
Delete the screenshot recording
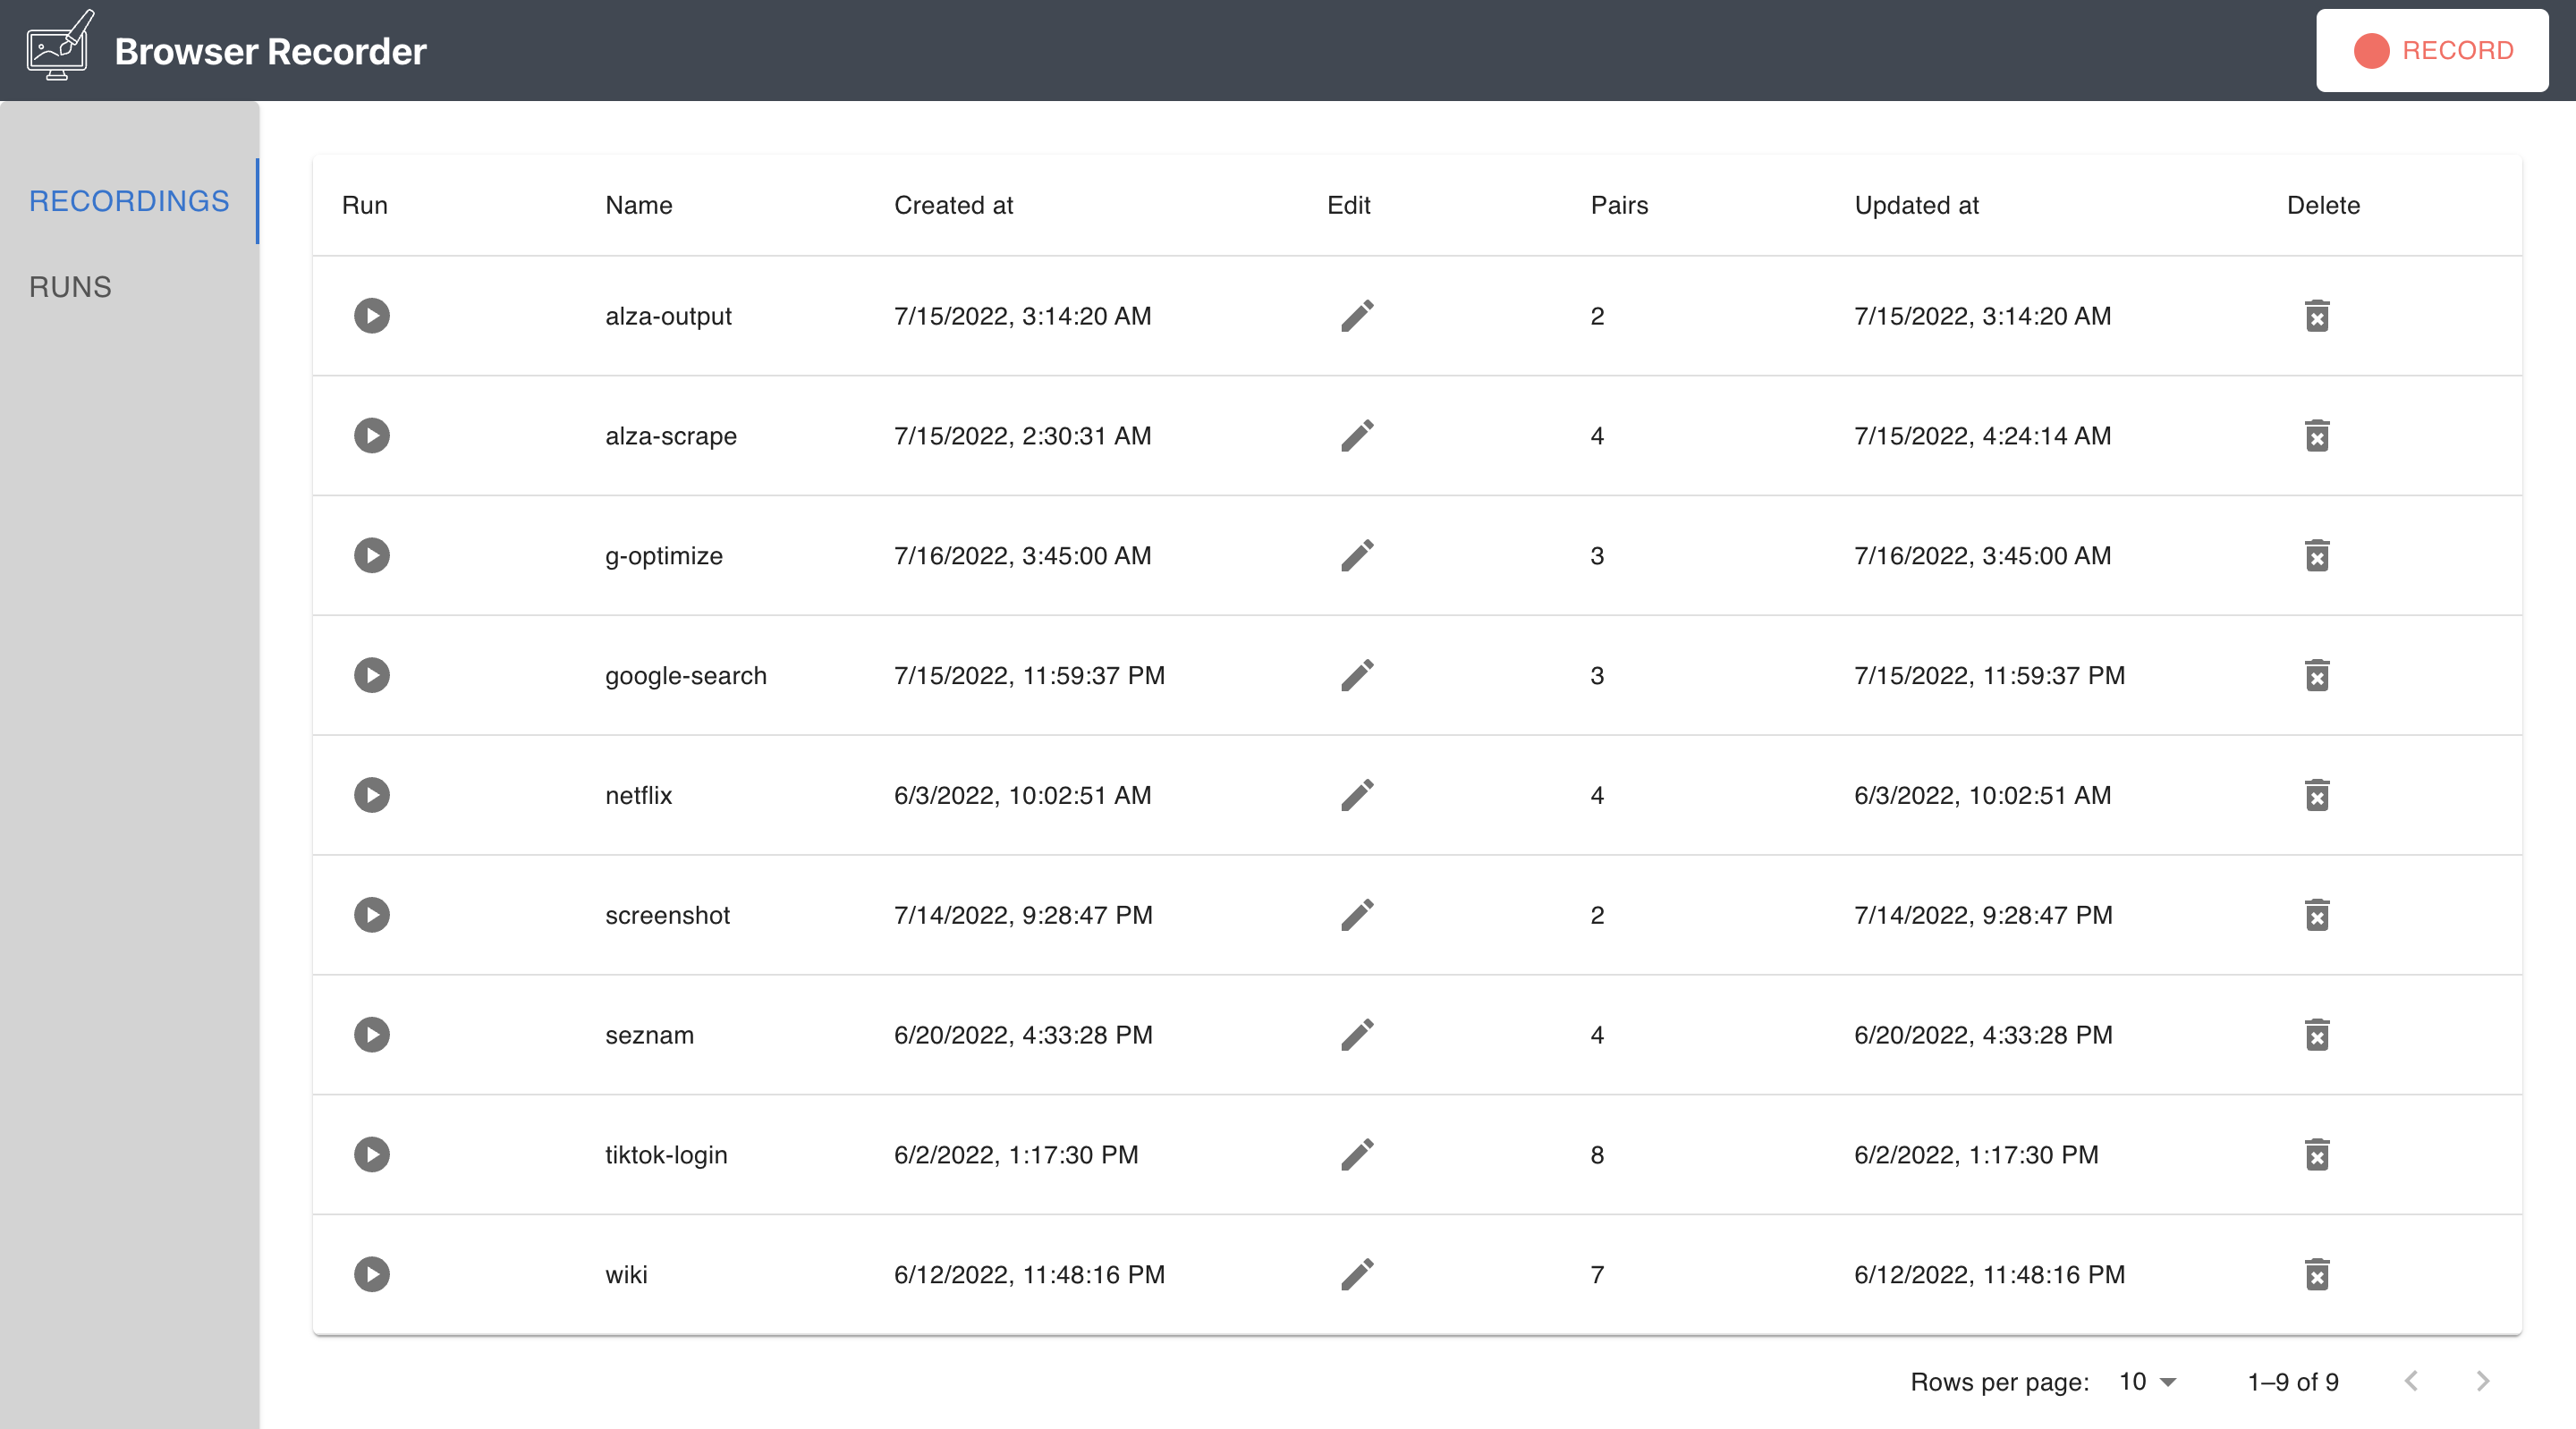[x=2317, y=915]
